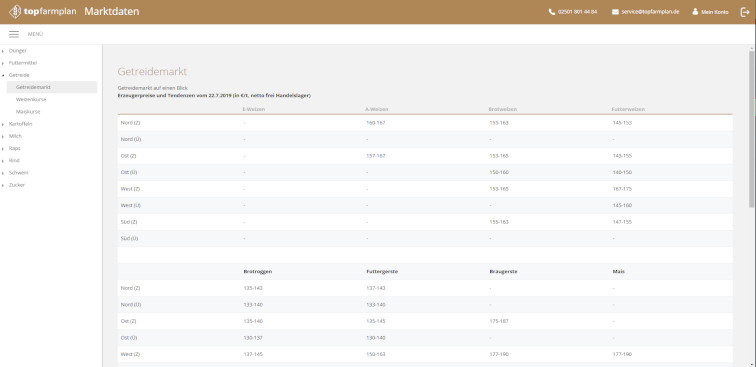Open the hamburger menu icon
756x367 pixels.
[14, 34]
